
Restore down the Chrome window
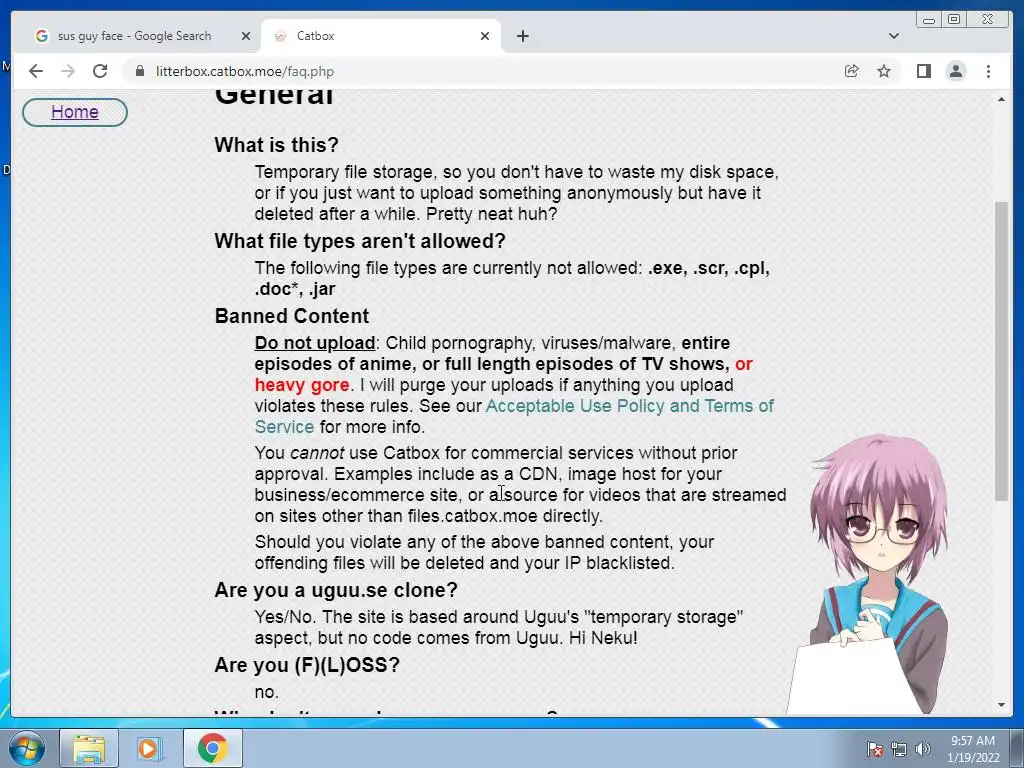953,20
